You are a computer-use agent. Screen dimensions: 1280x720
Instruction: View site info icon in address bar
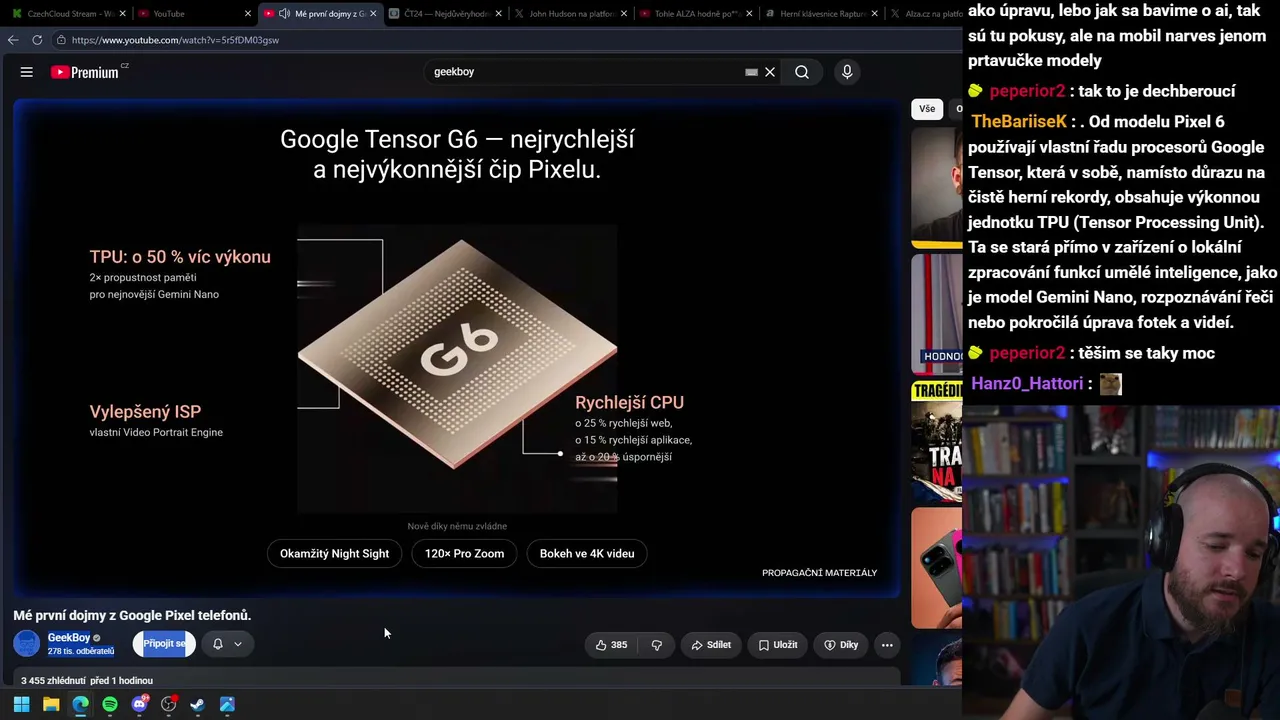pyautogui.click(x=61, y=40)
